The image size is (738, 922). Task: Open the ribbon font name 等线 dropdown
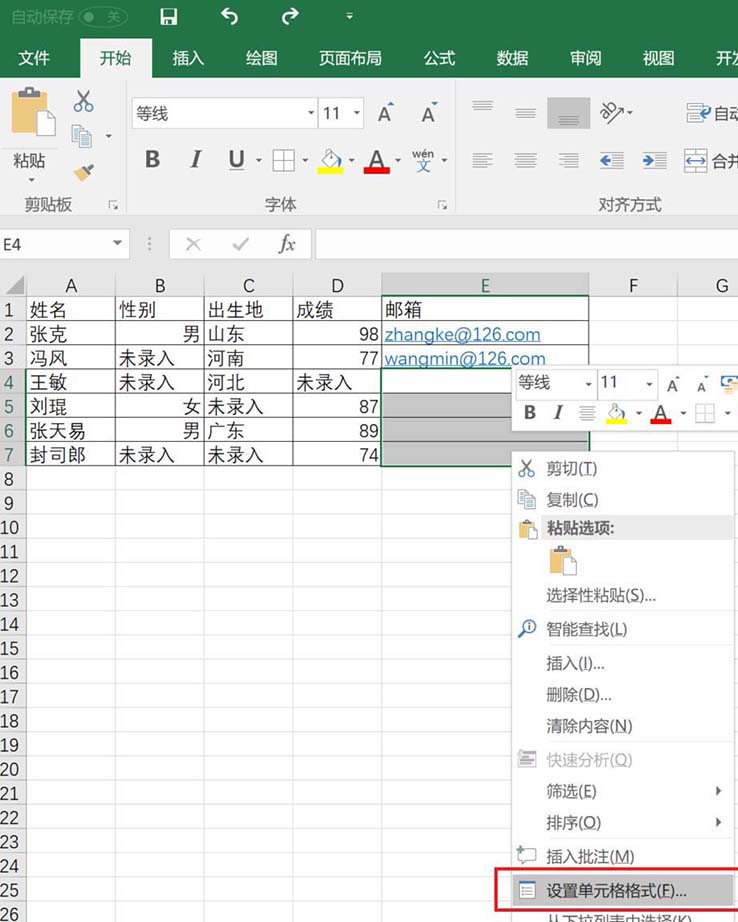pyautogui.click(x=311, y=112)
